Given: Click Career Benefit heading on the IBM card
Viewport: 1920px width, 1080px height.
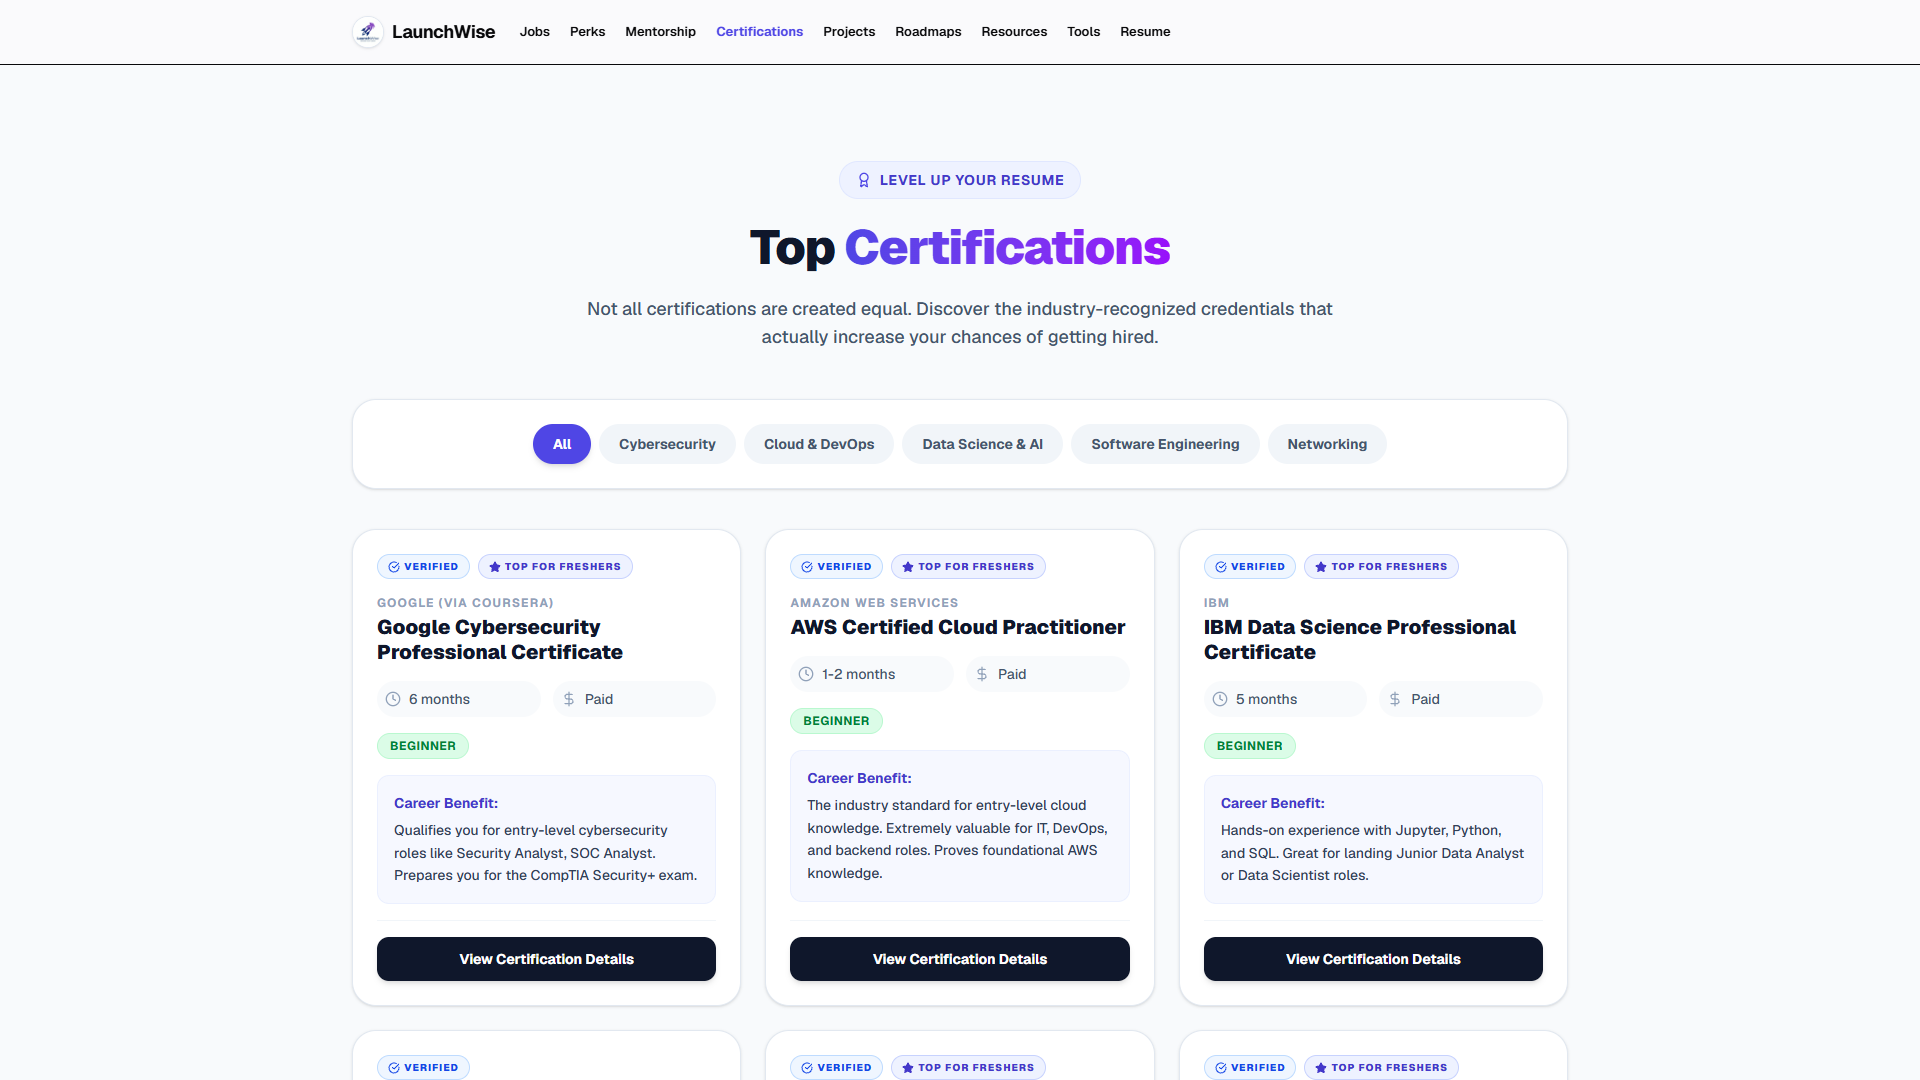Looking at the screenshot, I should [1273, 803].
